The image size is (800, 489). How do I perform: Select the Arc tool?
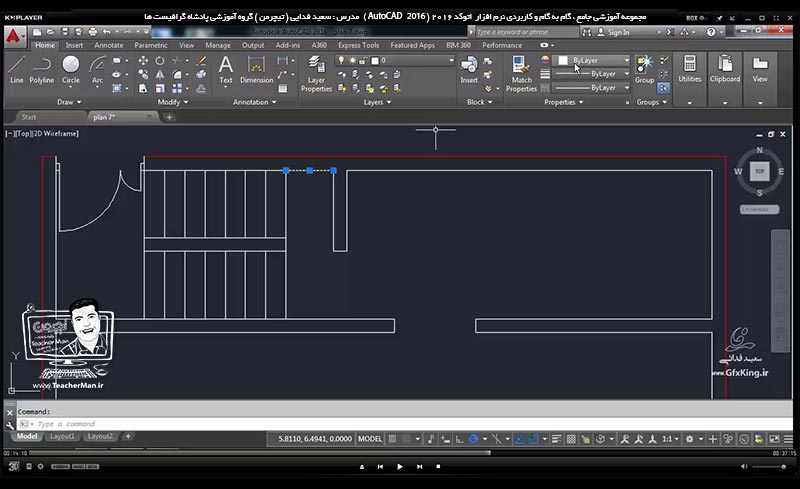[97, 70]
